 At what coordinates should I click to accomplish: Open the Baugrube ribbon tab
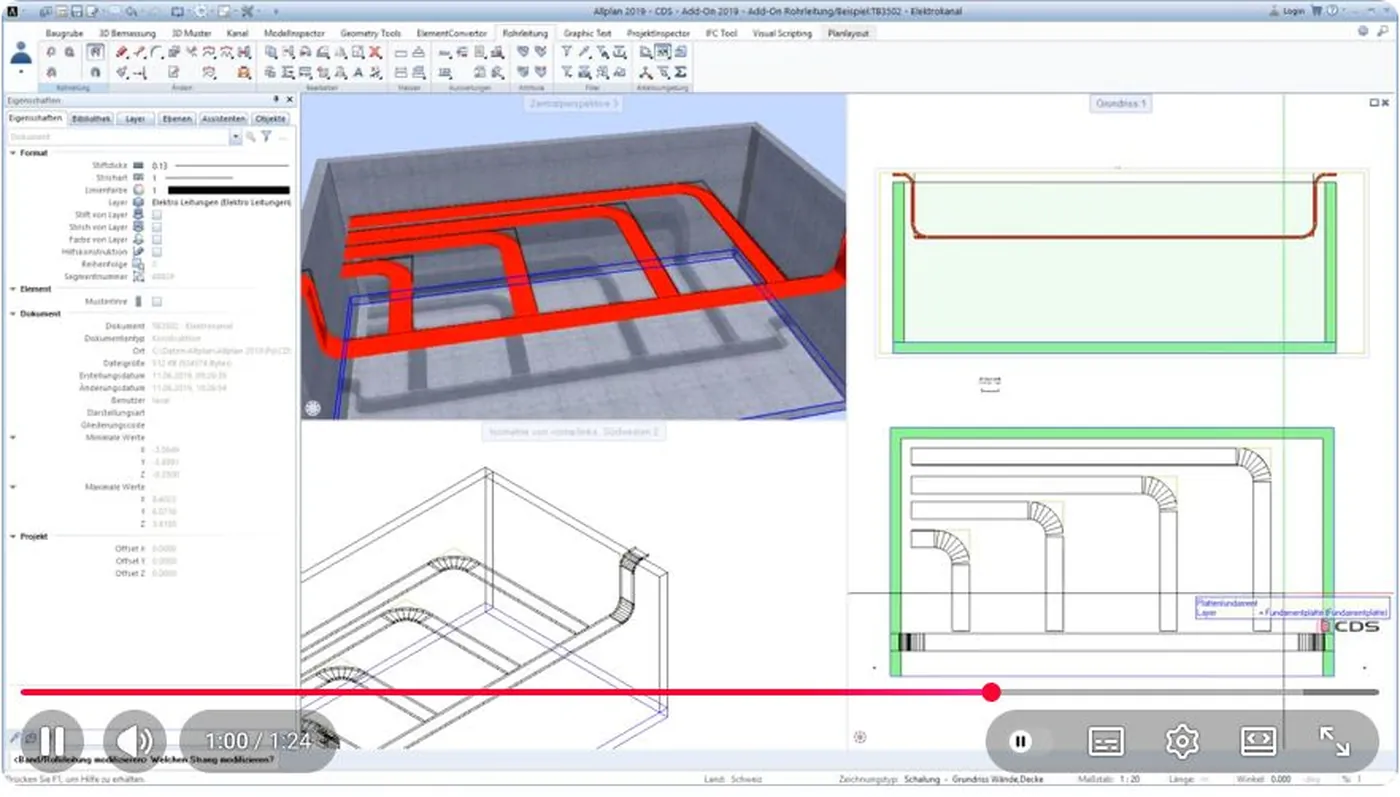66,33
